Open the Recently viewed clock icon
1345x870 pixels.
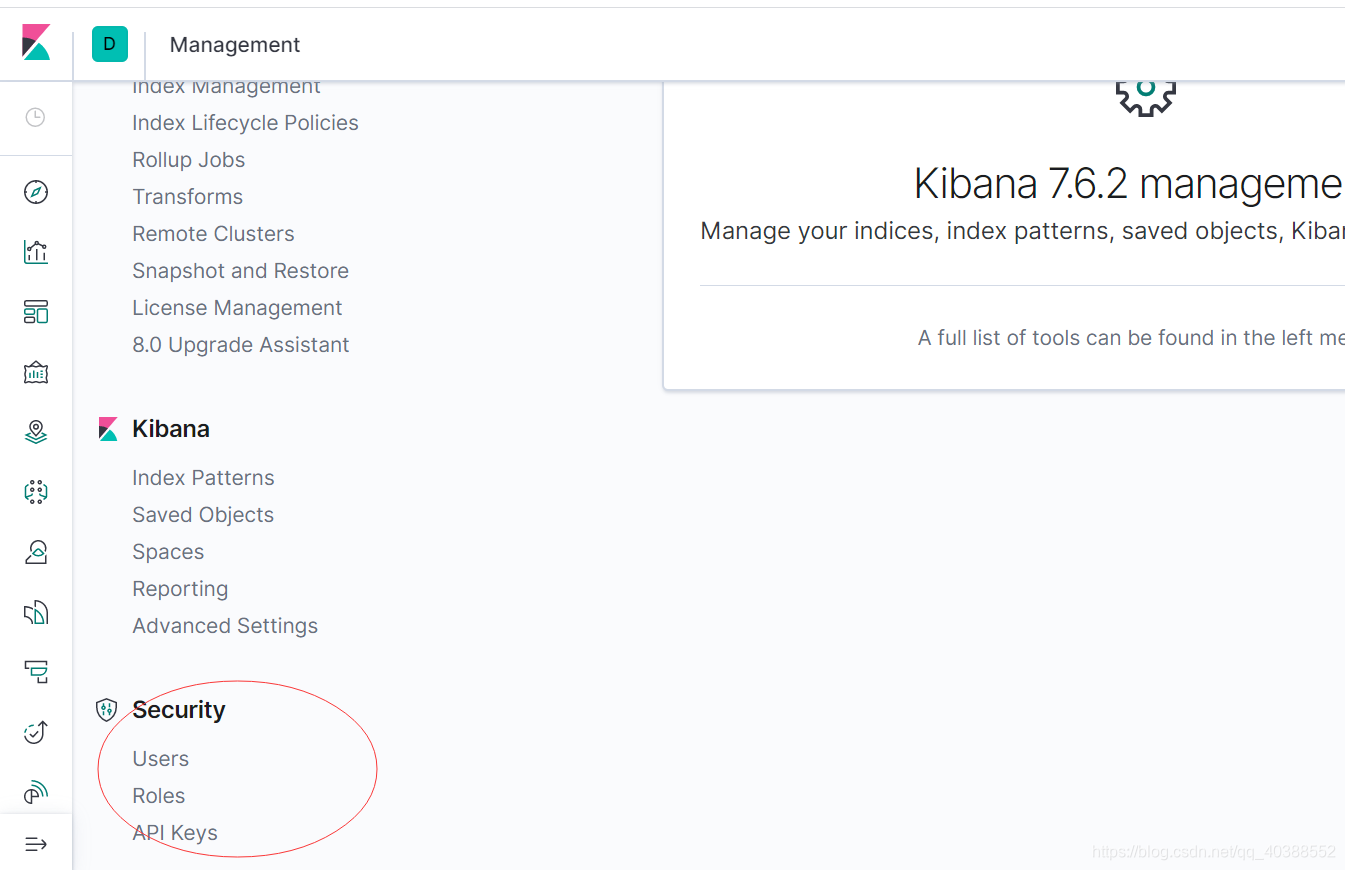[35, 118]
